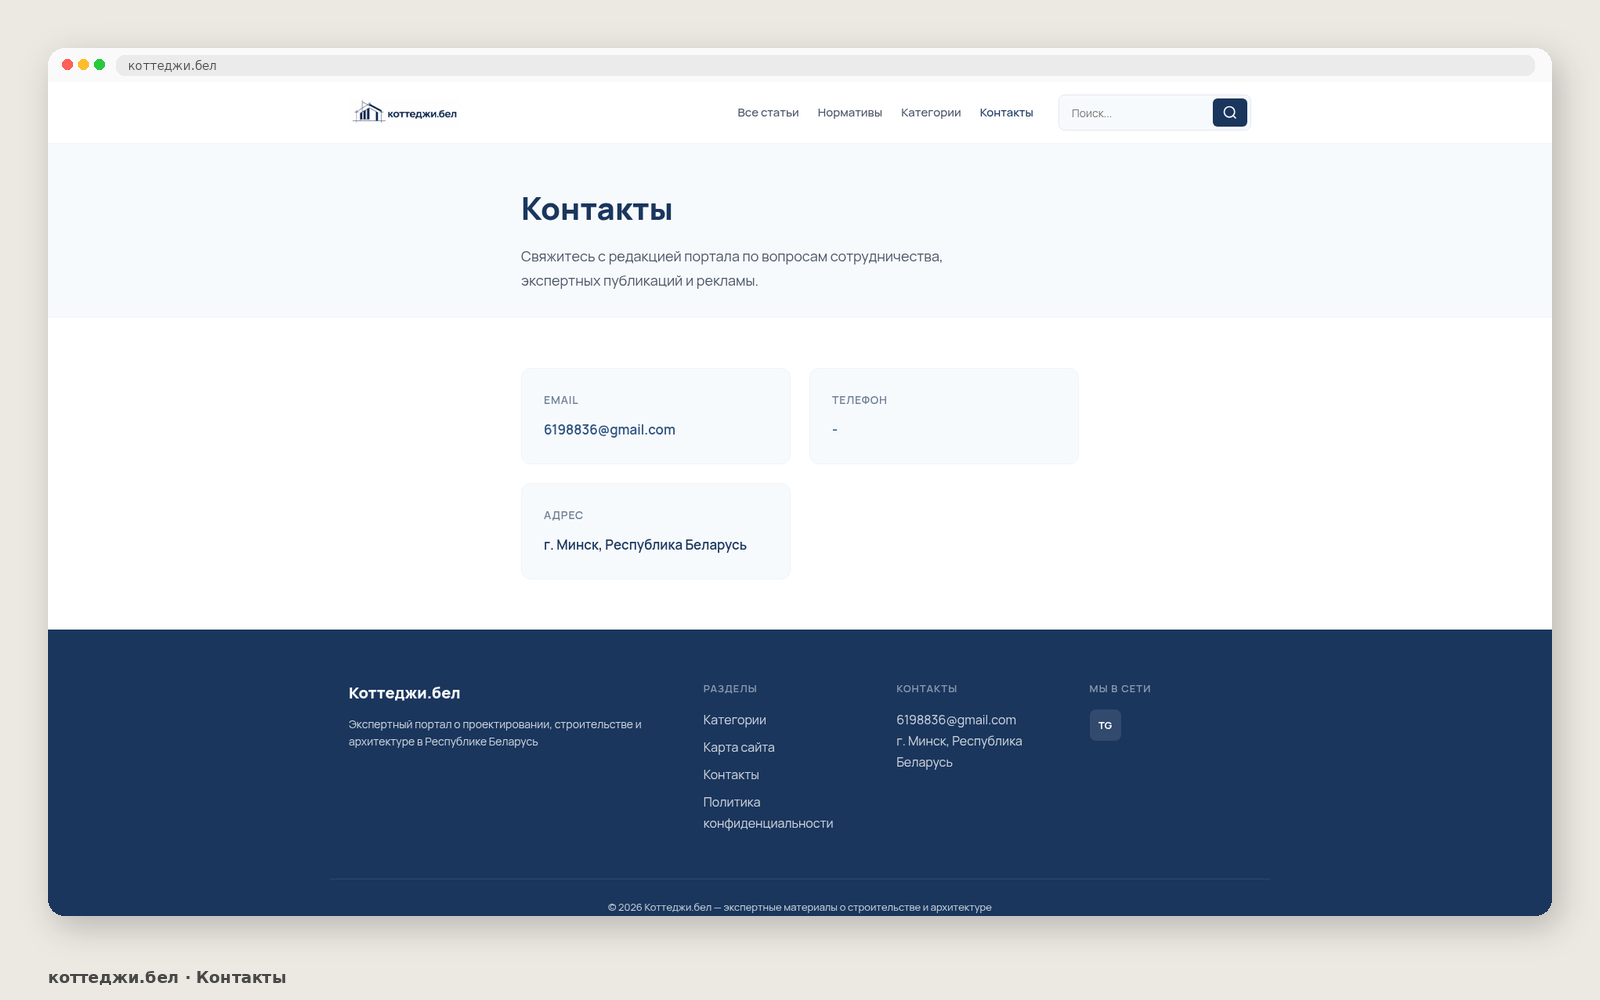Click the РАЗДЕЛЫ footer heading
Image resolution: width=1600 pixels, height=1000 pixels.
730,689
